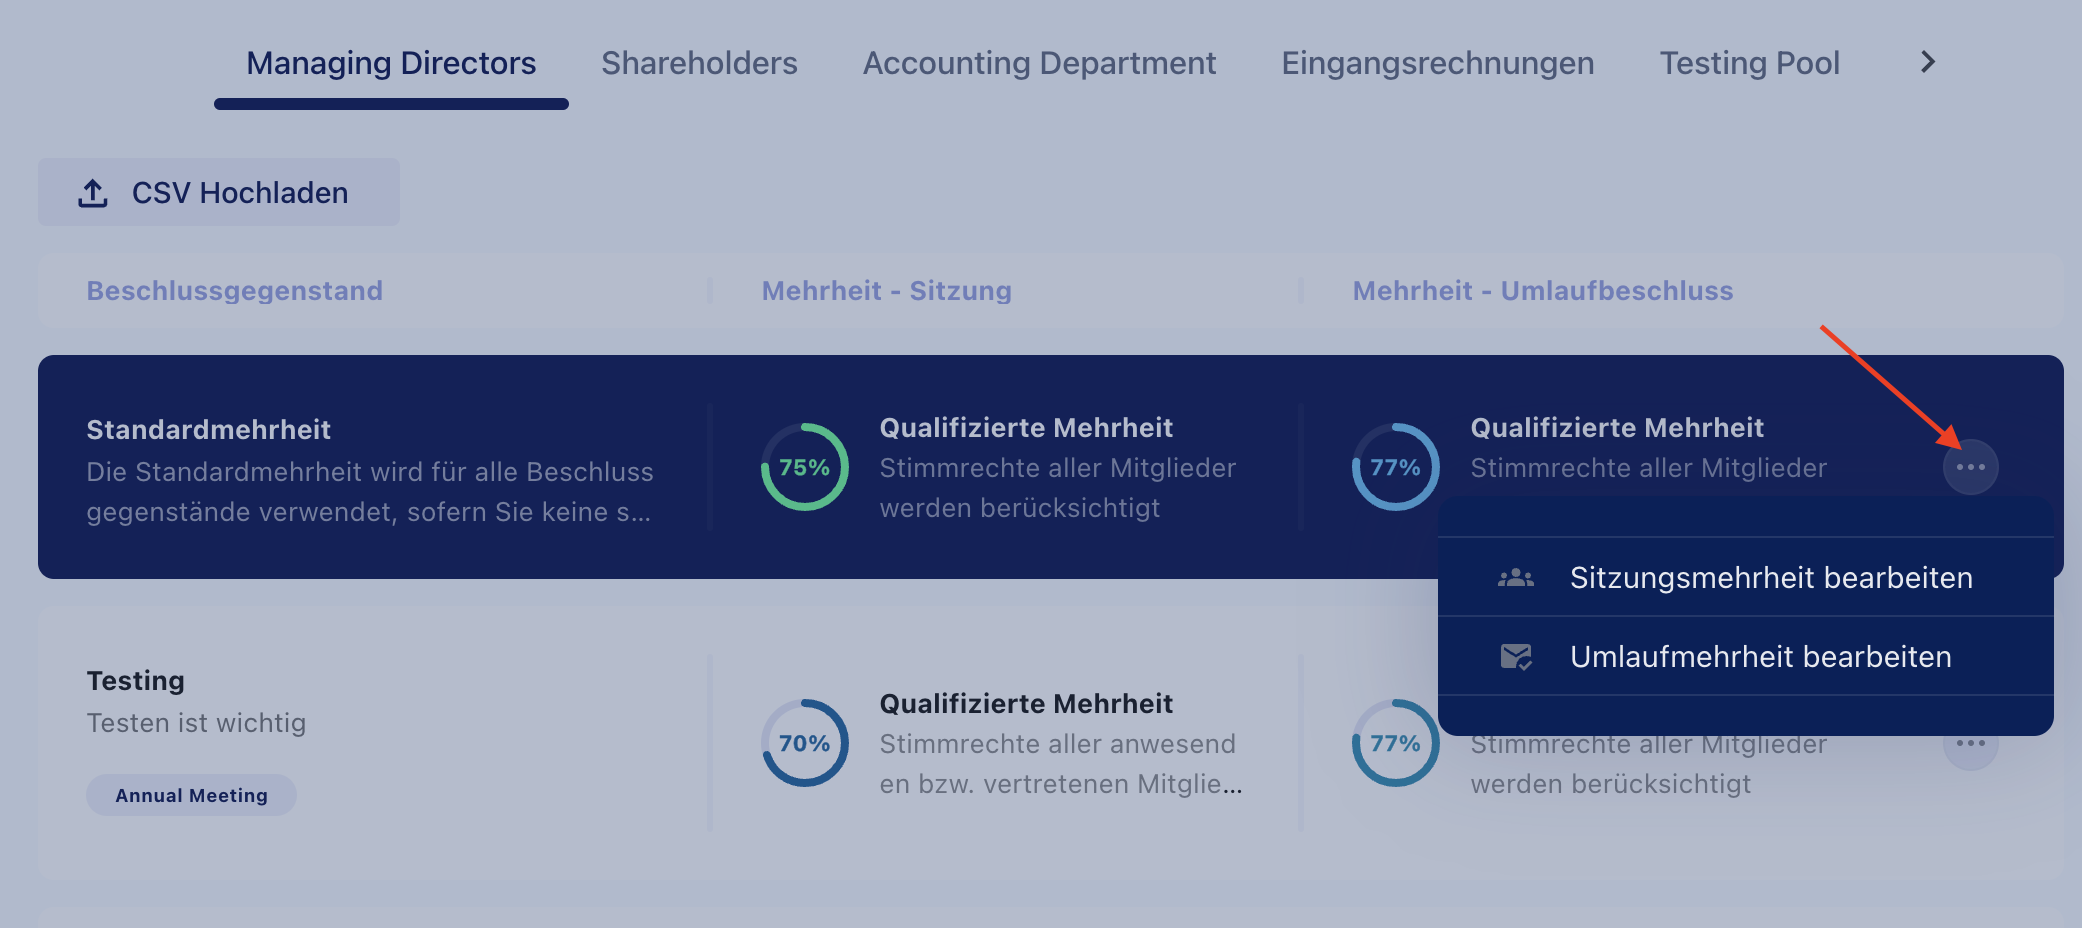The image size is (2082, 928).
Task: Open three-dots menu for Standardmehrheit row
Action: 1970,467
